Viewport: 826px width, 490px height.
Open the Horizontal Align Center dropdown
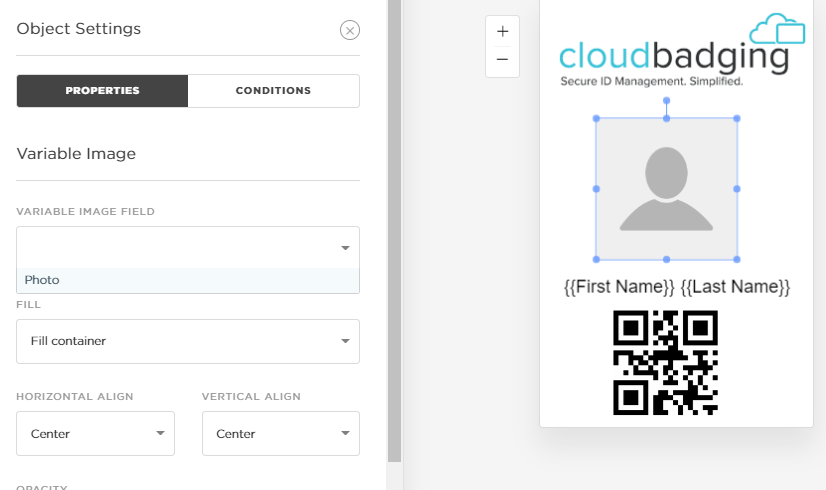(x=95, y=434)
